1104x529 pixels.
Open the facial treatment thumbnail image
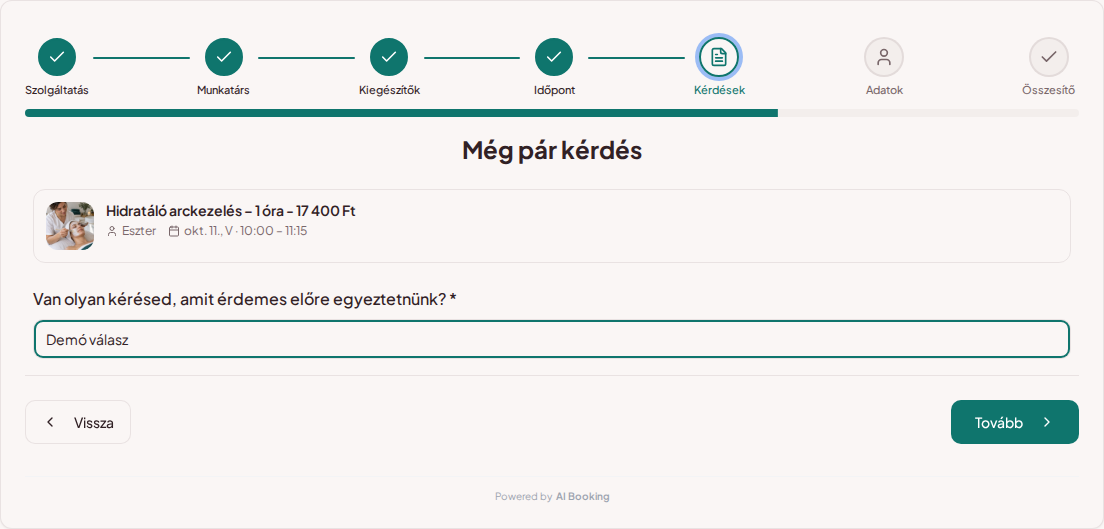pyautogui.click(x=70, y=225)
